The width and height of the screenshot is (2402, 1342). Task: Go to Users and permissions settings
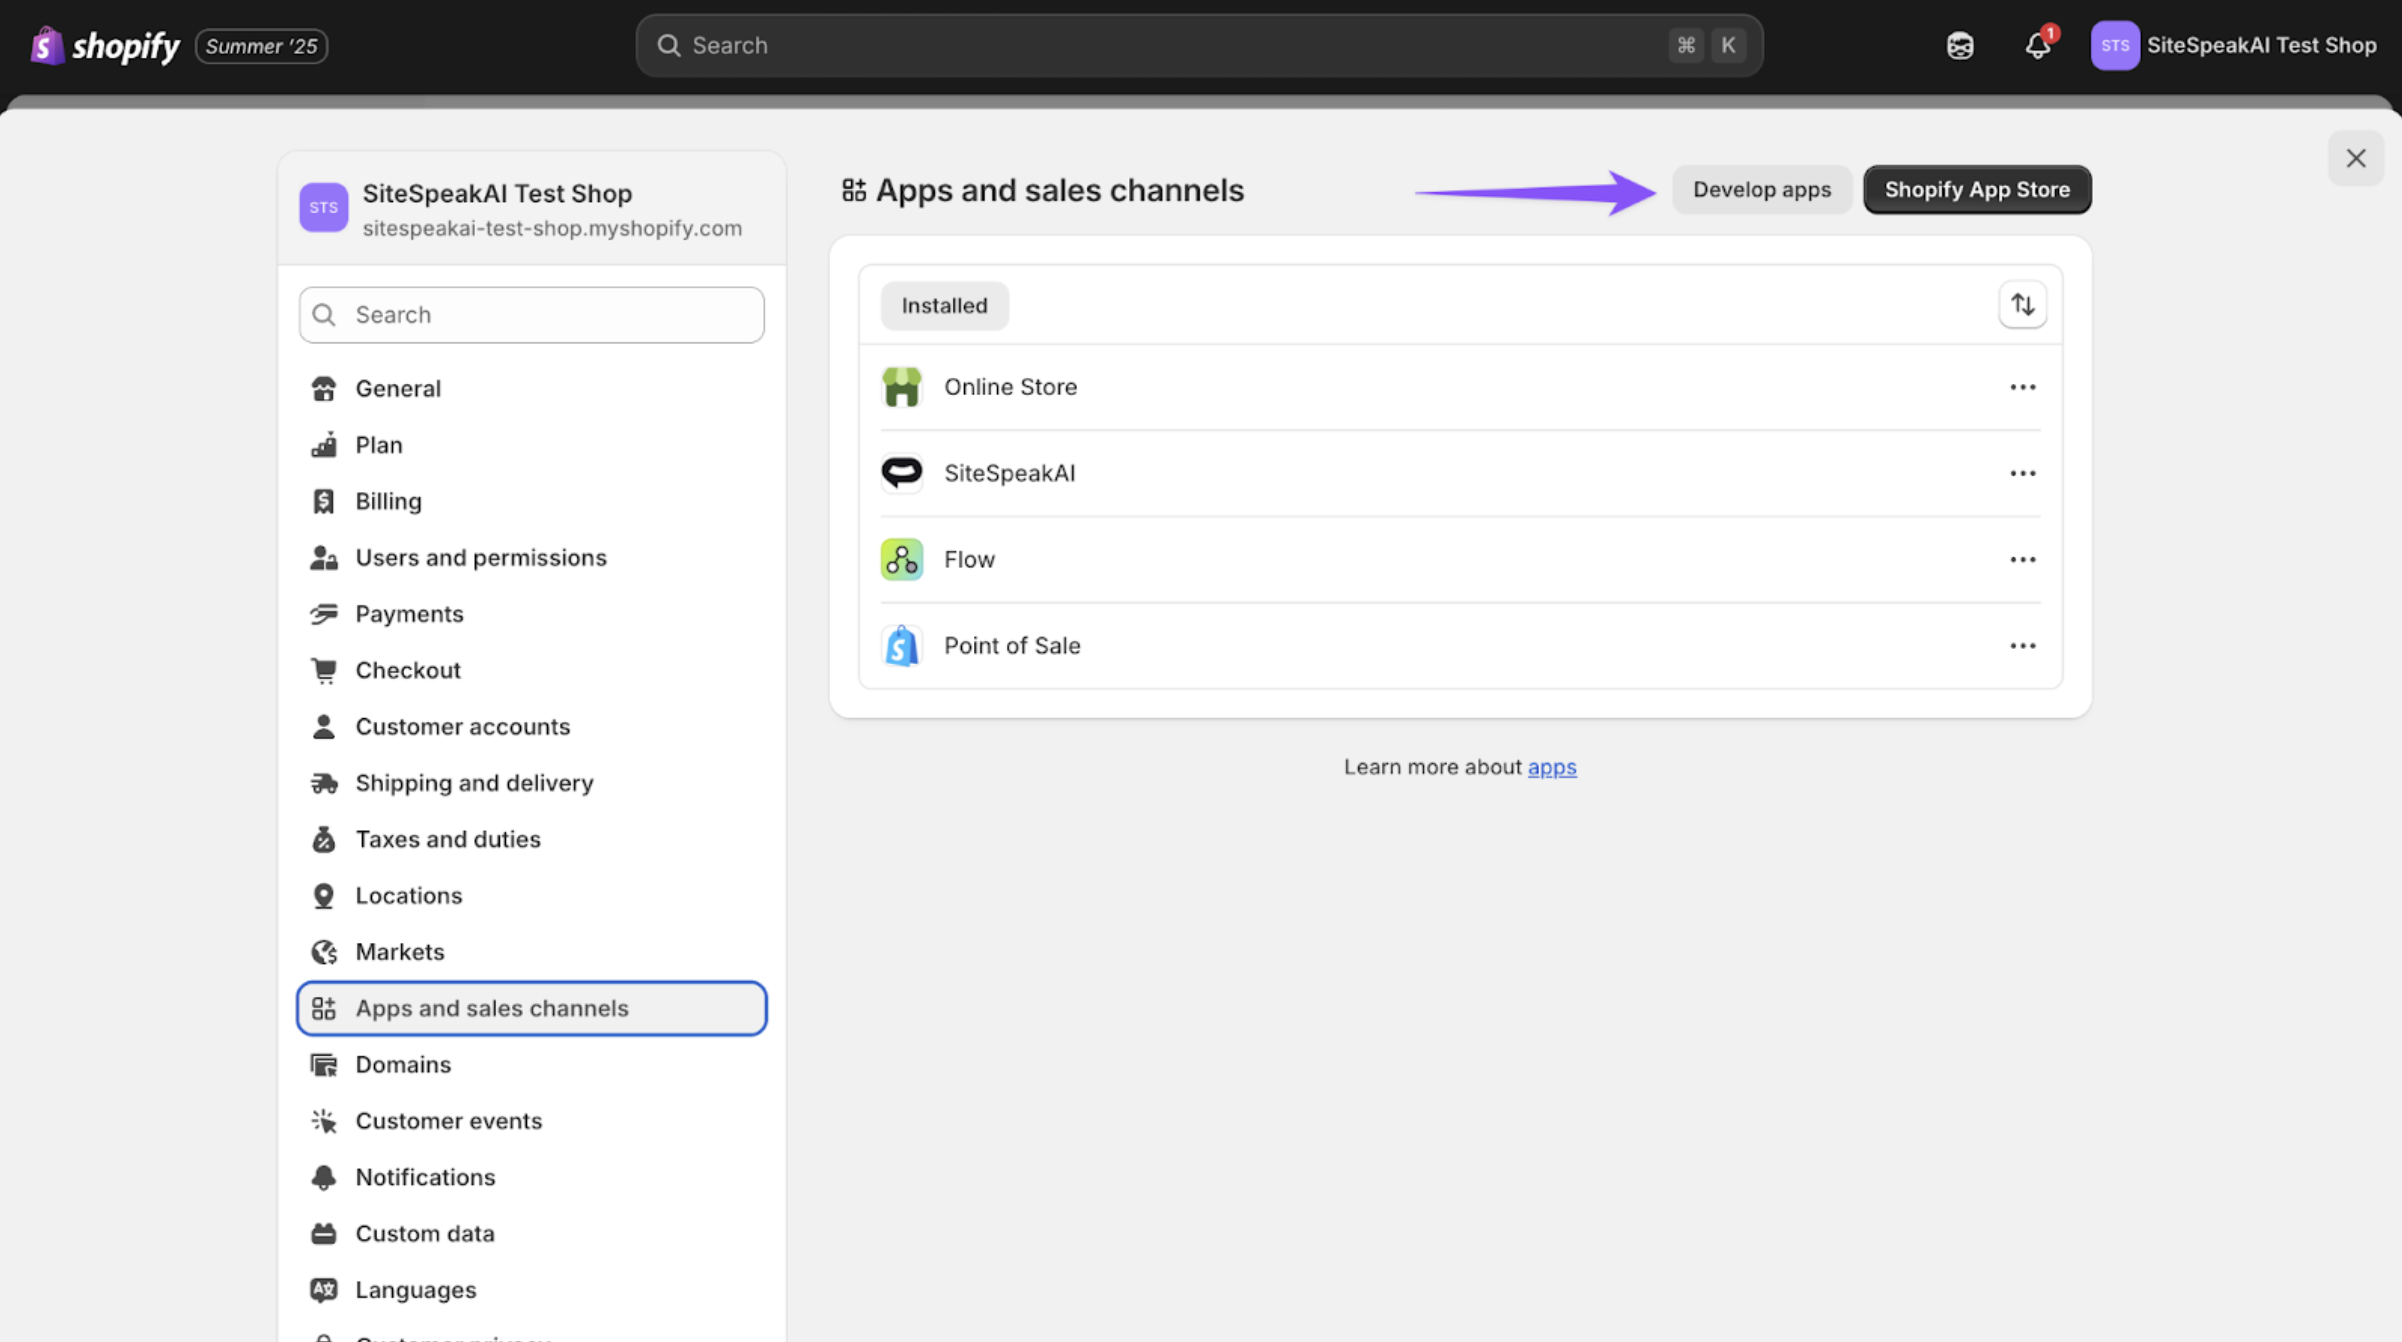pyautogui.click(x=480, y=557)
